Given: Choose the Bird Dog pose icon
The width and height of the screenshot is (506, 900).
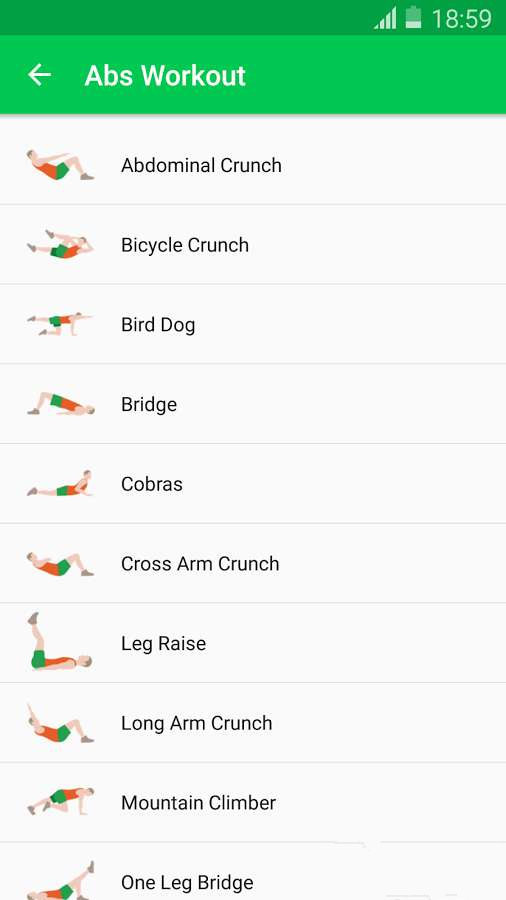Looking at the screenshot, I should tap(60, 324).
